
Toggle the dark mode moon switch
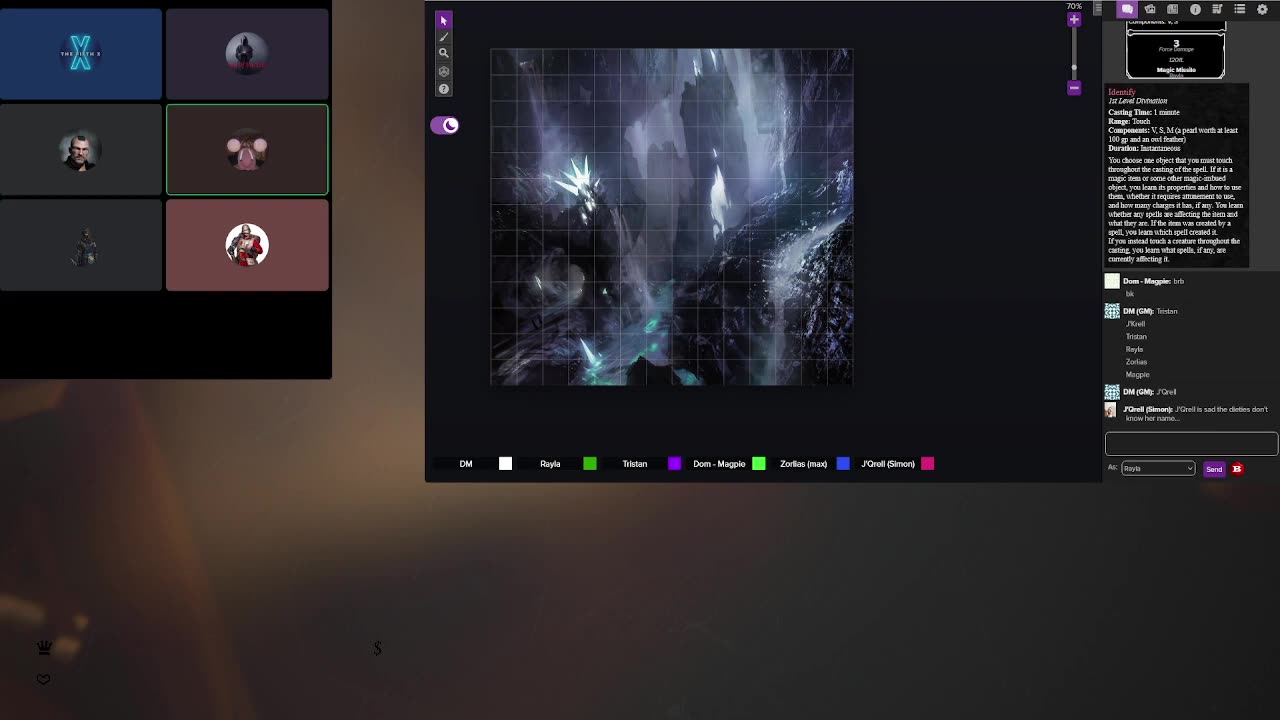tap(444, 125)
